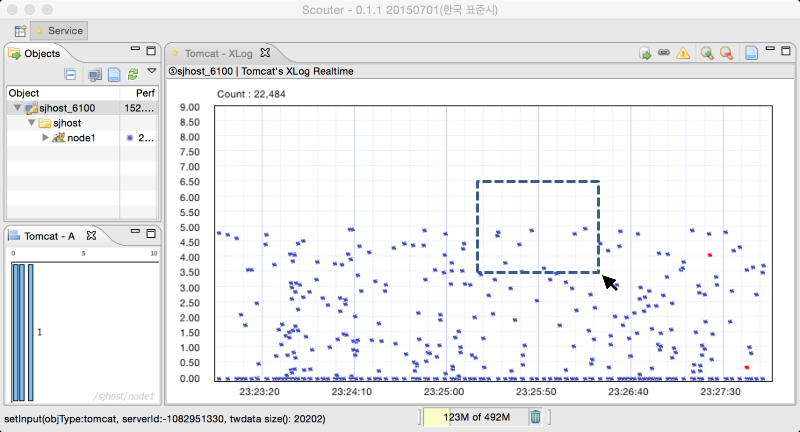Click the 9.00 y-axis label

click(x=189, y=107)
